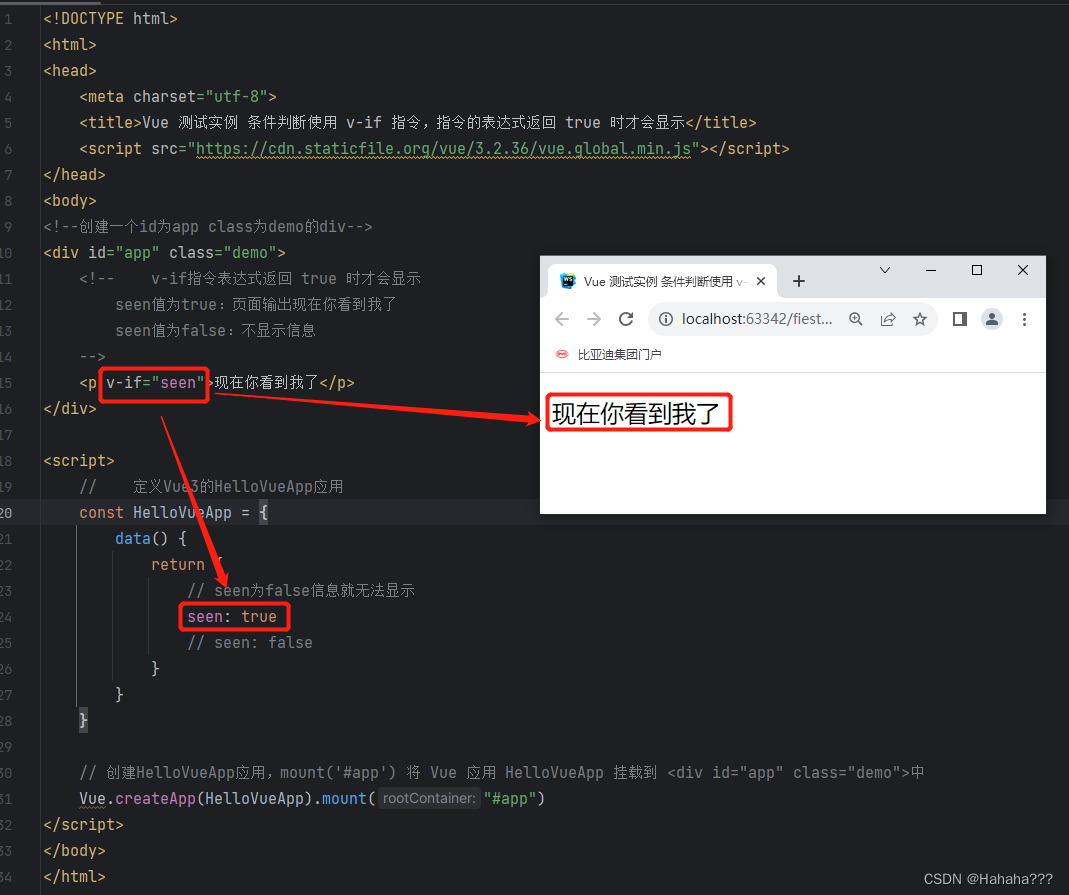Screen dimensions: 1069x895
Task: Click the "#app" string argument
Action: point(510,798)
